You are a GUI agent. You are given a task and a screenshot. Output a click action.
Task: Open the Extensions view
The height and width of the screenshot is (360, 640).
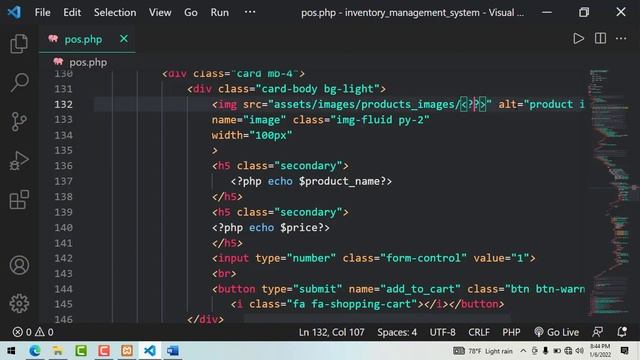[19, 200]
